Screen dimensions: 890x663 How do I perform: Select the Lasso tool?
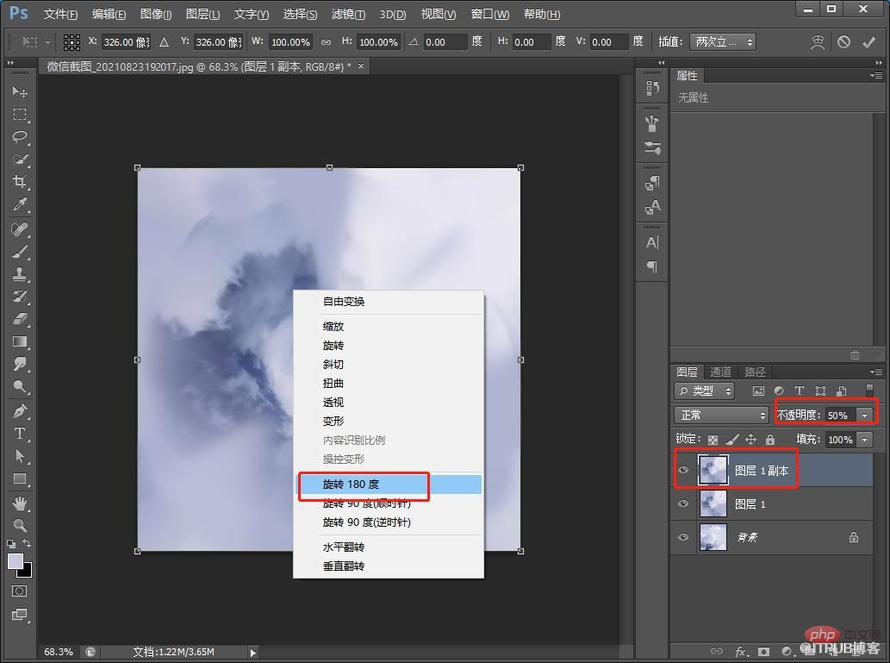pos(20,137)
